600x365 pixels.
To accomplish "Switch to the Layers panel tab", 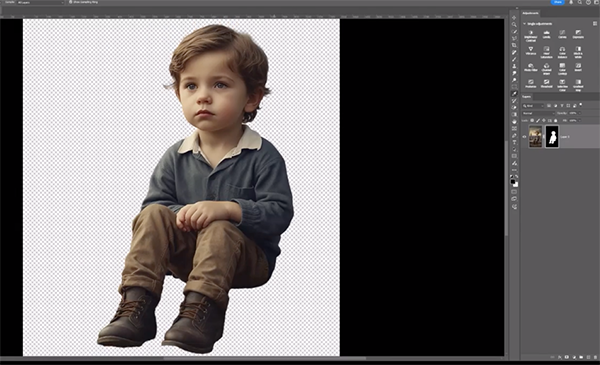I will click(x=527, y=96).
